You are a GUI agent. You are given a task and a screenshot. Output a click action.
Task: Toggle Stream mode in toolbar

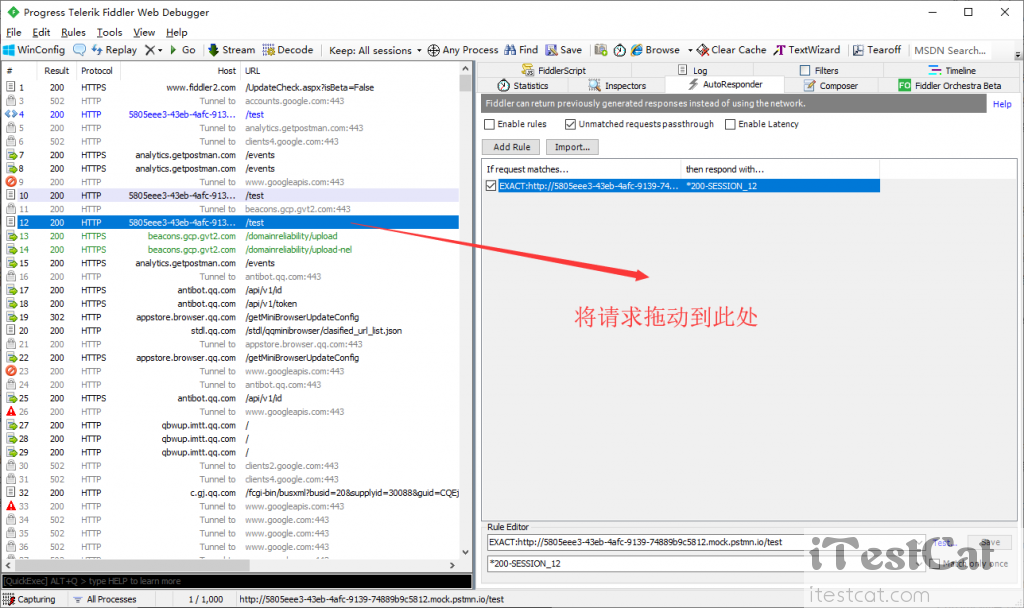[232, 50]
